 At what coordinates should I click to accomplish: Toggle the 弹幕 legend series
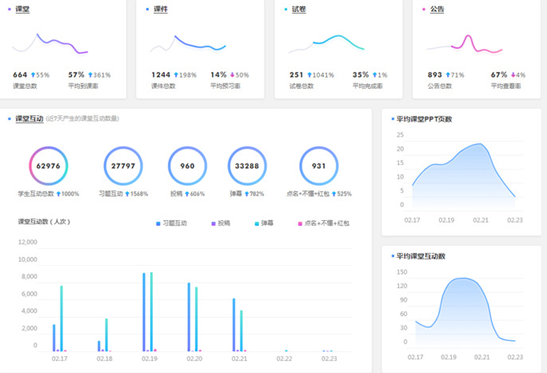[264, 223]
